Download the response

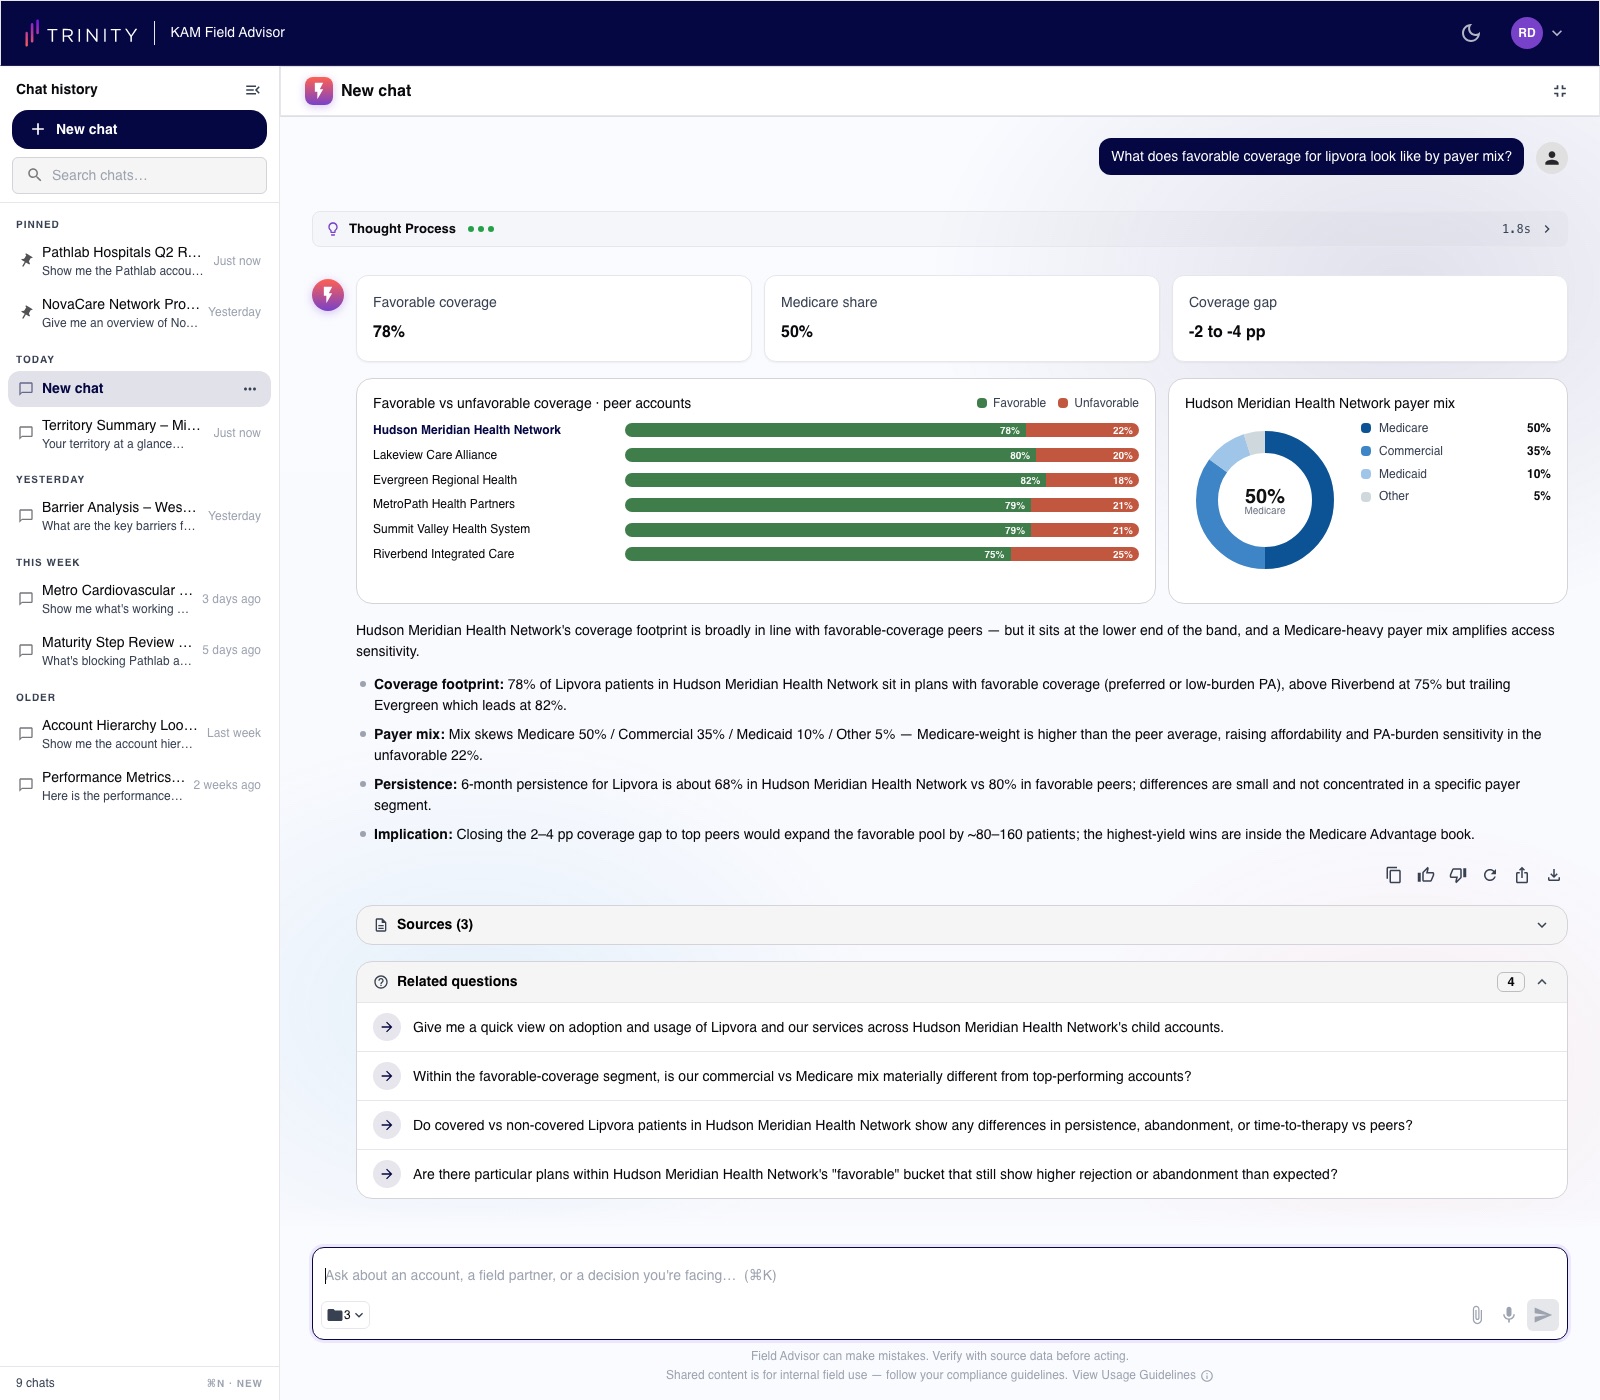click(1554, 875)
